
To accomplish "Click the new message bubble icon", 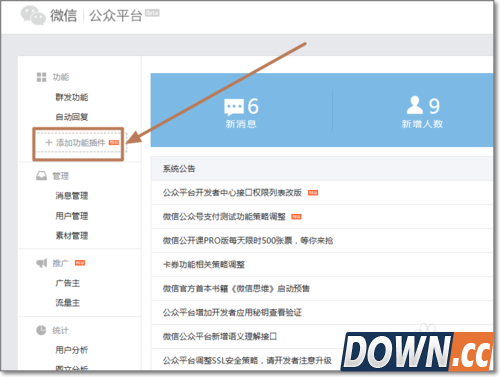I will click(234, 107).
